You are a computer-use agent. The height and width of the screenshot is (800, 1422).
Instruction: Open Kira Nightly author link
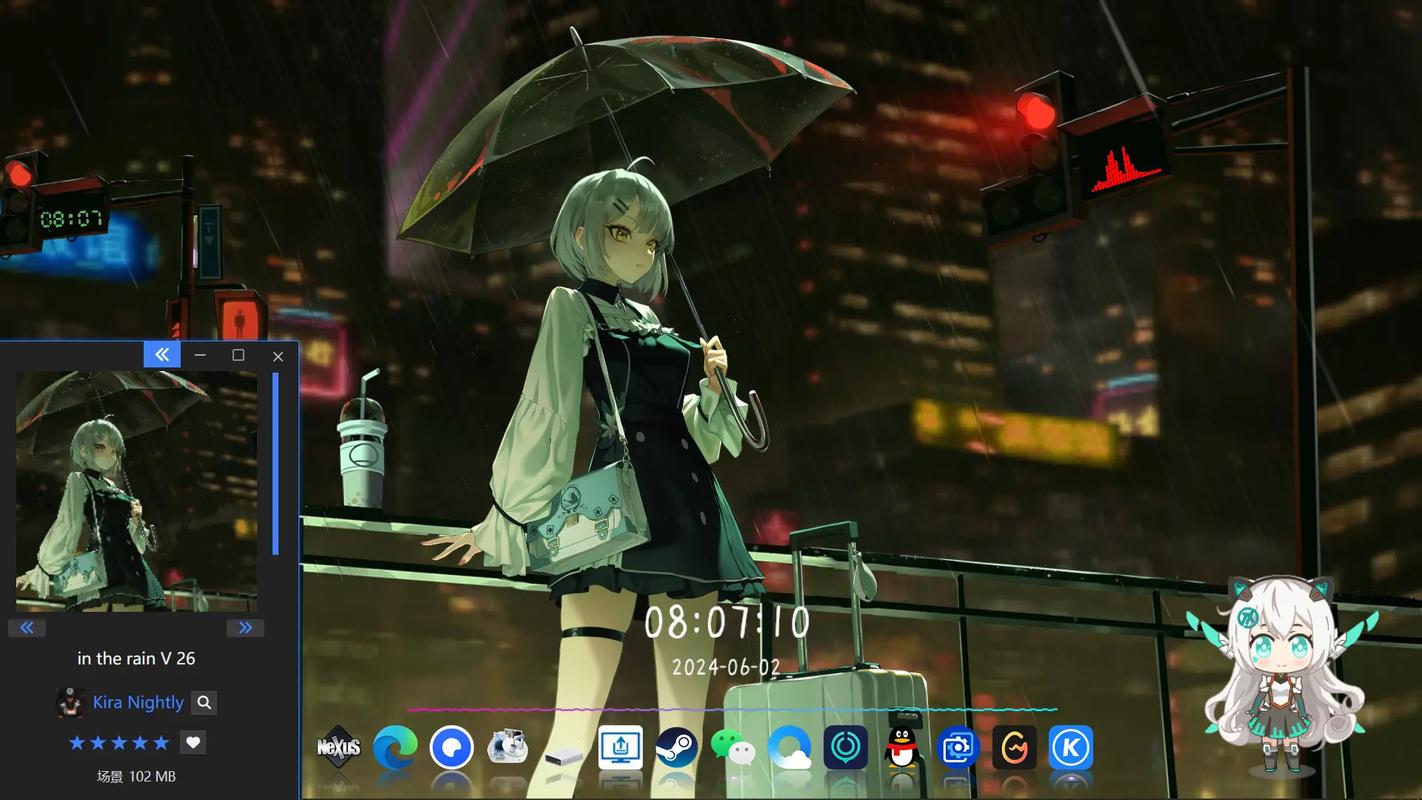pyautogui.click(x=138, y=702)
